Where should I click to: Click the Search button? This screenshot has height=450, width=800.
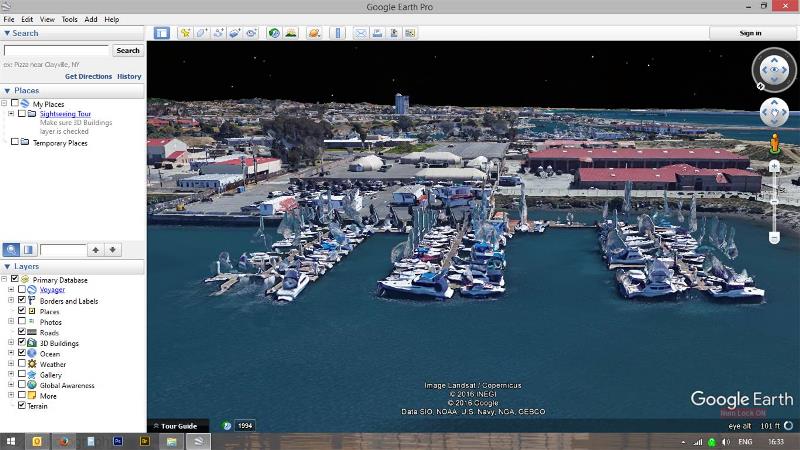[128, 50]
